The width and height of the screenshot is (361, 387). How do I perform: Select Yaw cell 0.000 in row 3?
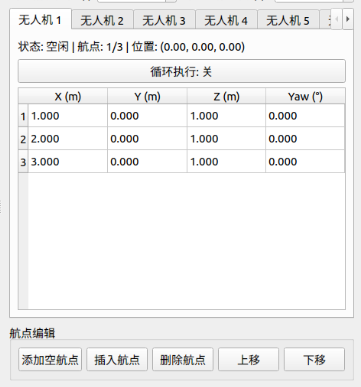pyautogui.click(x=305, y=161)
